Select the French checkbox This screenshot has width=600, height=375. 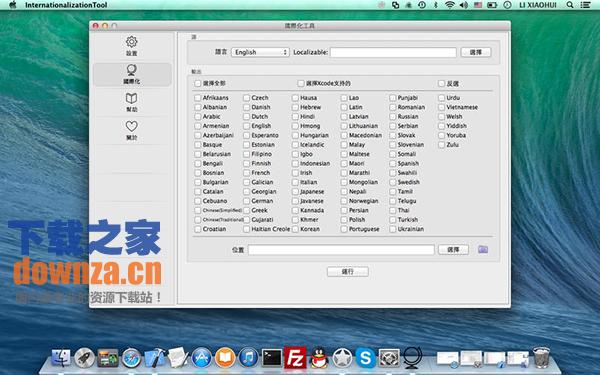click(x=246, y=173)
